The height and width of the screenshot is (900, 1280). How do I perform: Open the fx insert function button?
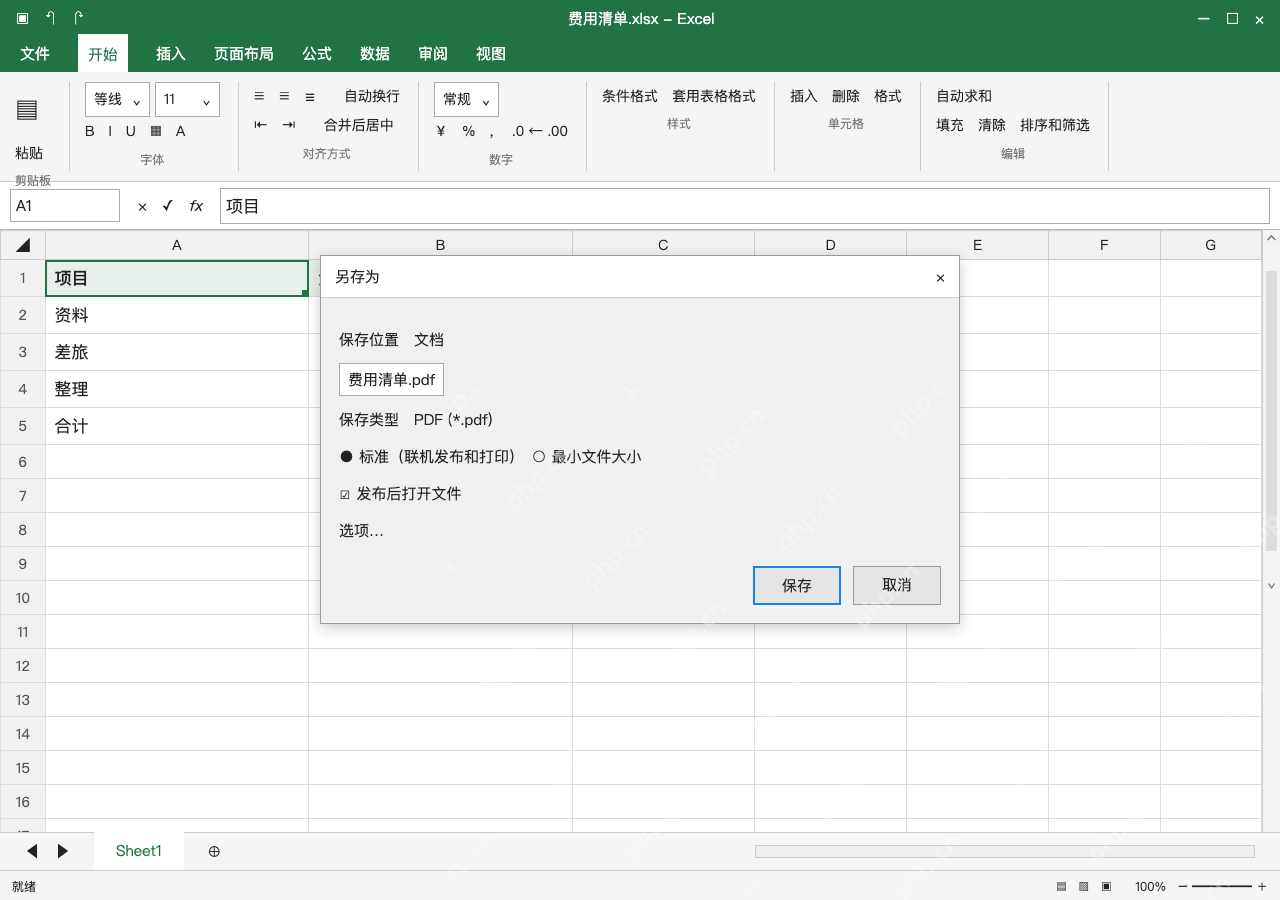(x=196, y=206)
